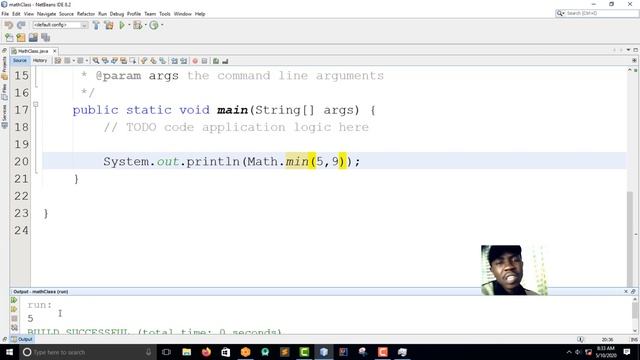640x360 pixels.
Task: Click the New File icon
Action: click(9, 38)
